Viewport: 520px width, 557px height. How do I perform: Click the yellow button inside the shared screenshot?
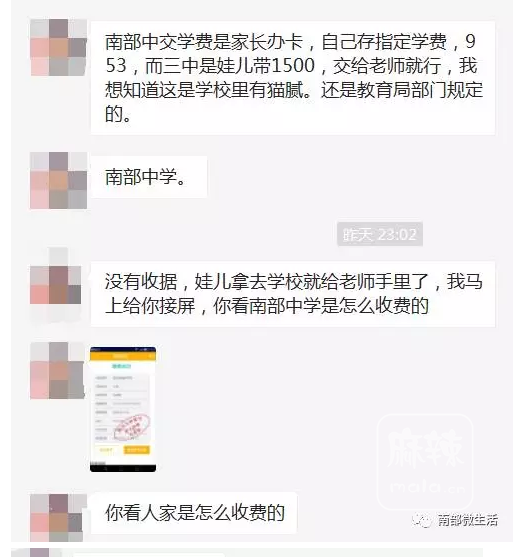pos(137,450)
